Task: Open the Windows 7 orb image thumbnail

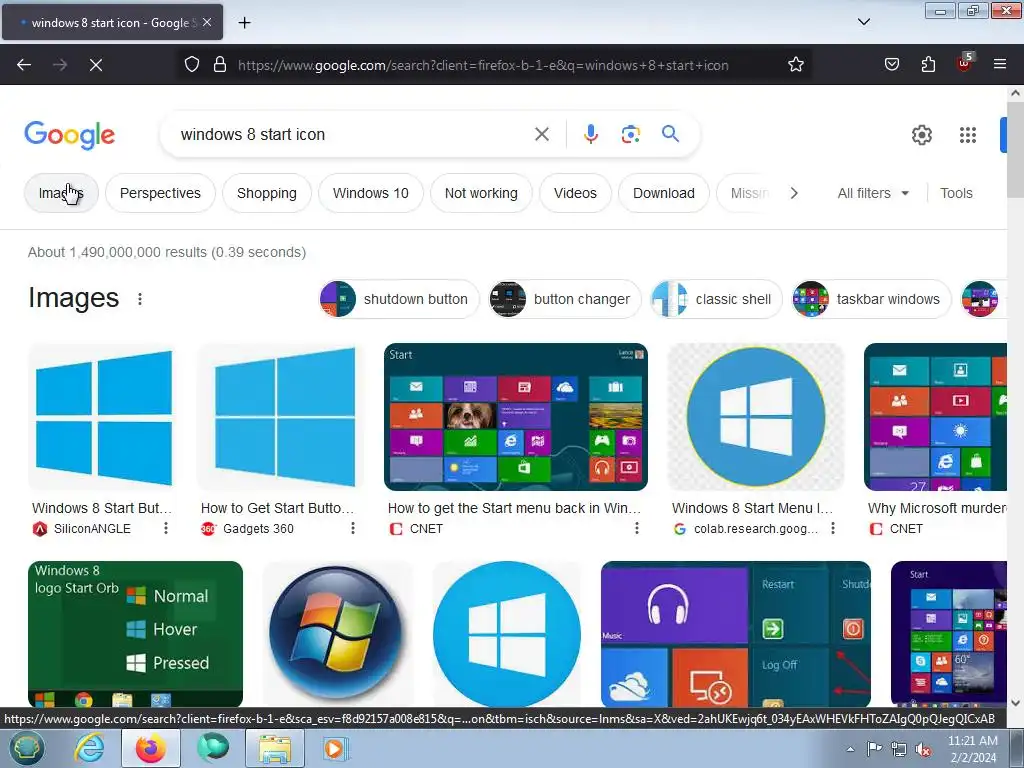Action: 337,633
